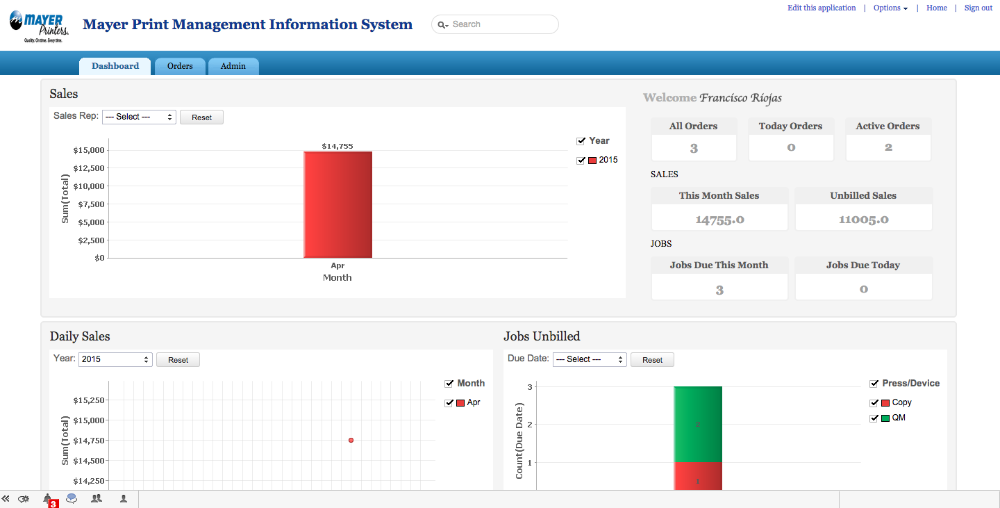The height and width of the screenshot is (508, 1000).
Task: Click the All Orders heading
Action: pos(693,126)
